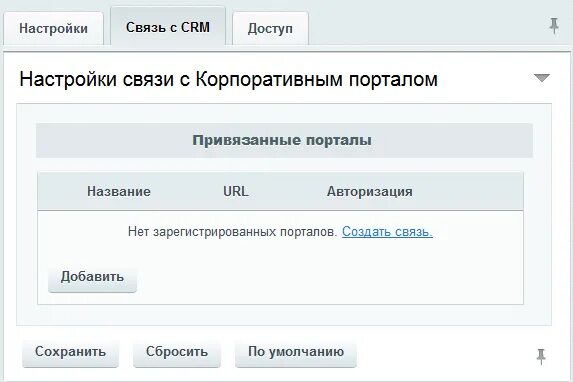Click the Сбросить button

point(177,352)
